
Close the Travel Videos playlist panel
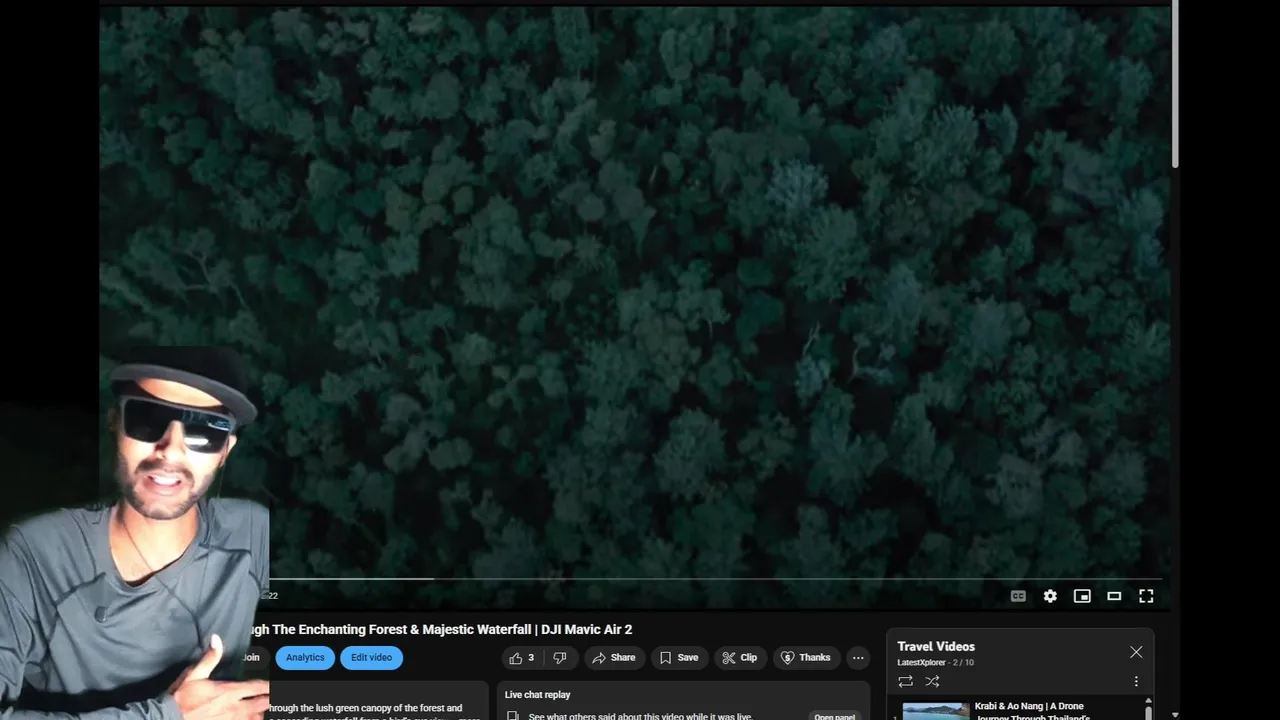(1136, 652)
